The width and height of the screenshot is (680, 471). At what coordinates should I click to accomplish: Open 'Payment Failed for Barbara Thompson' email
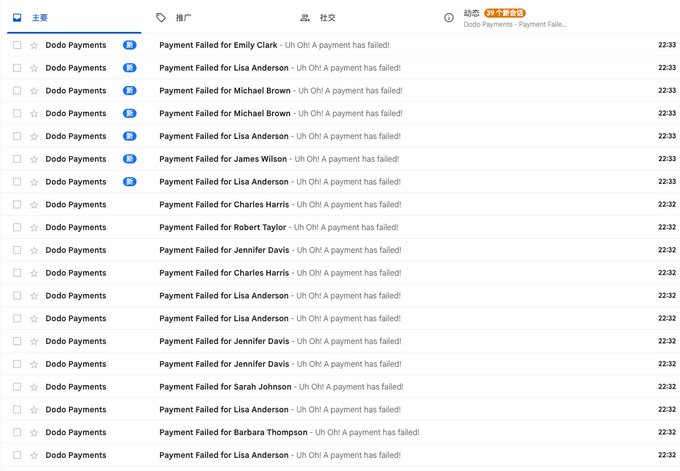(x=289, y=432)
